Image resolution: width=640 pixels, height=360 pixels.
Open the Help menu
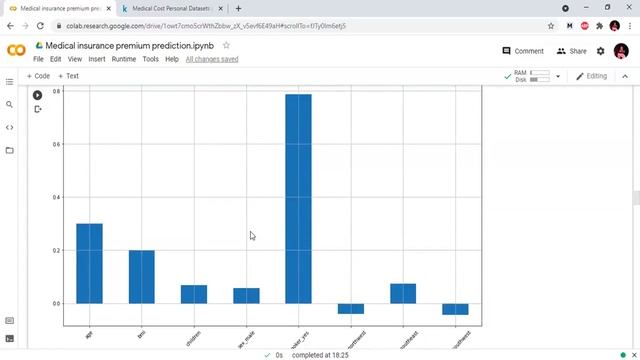(x=172, y=59)
